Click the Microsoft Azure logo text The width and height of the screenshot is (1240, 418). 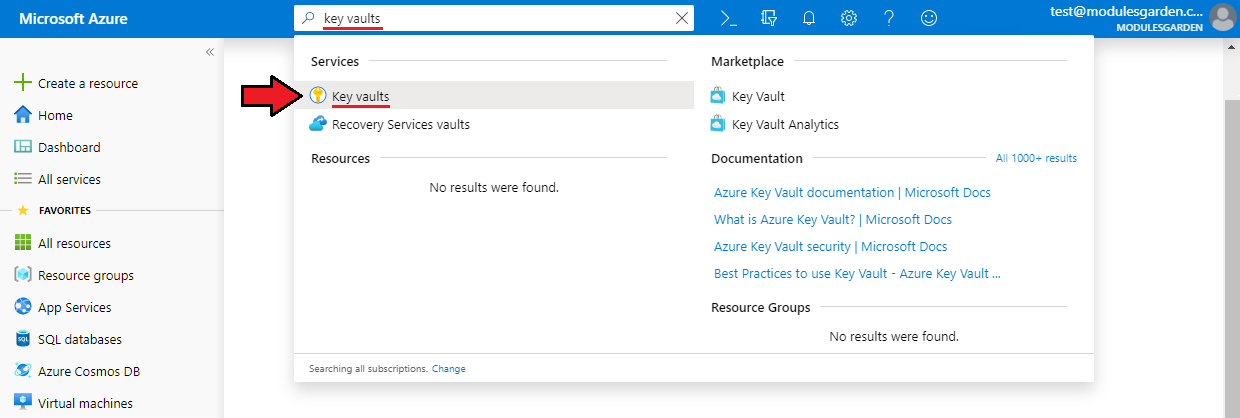pyautogui.click(x=73, y=18)
